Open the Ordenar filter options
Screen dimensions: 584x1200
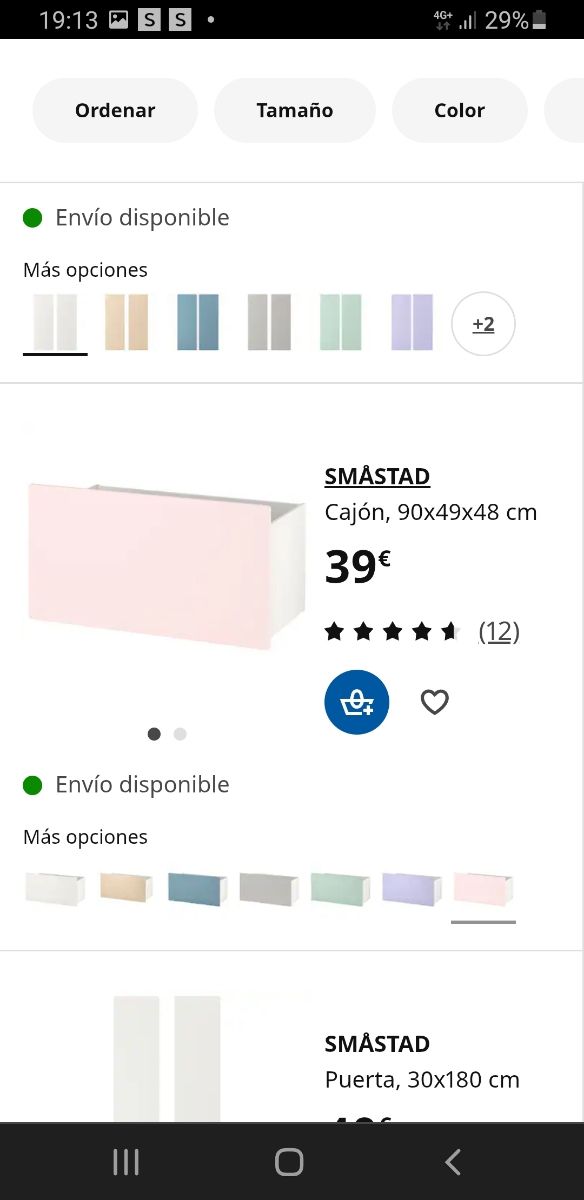tap(114, 110)
